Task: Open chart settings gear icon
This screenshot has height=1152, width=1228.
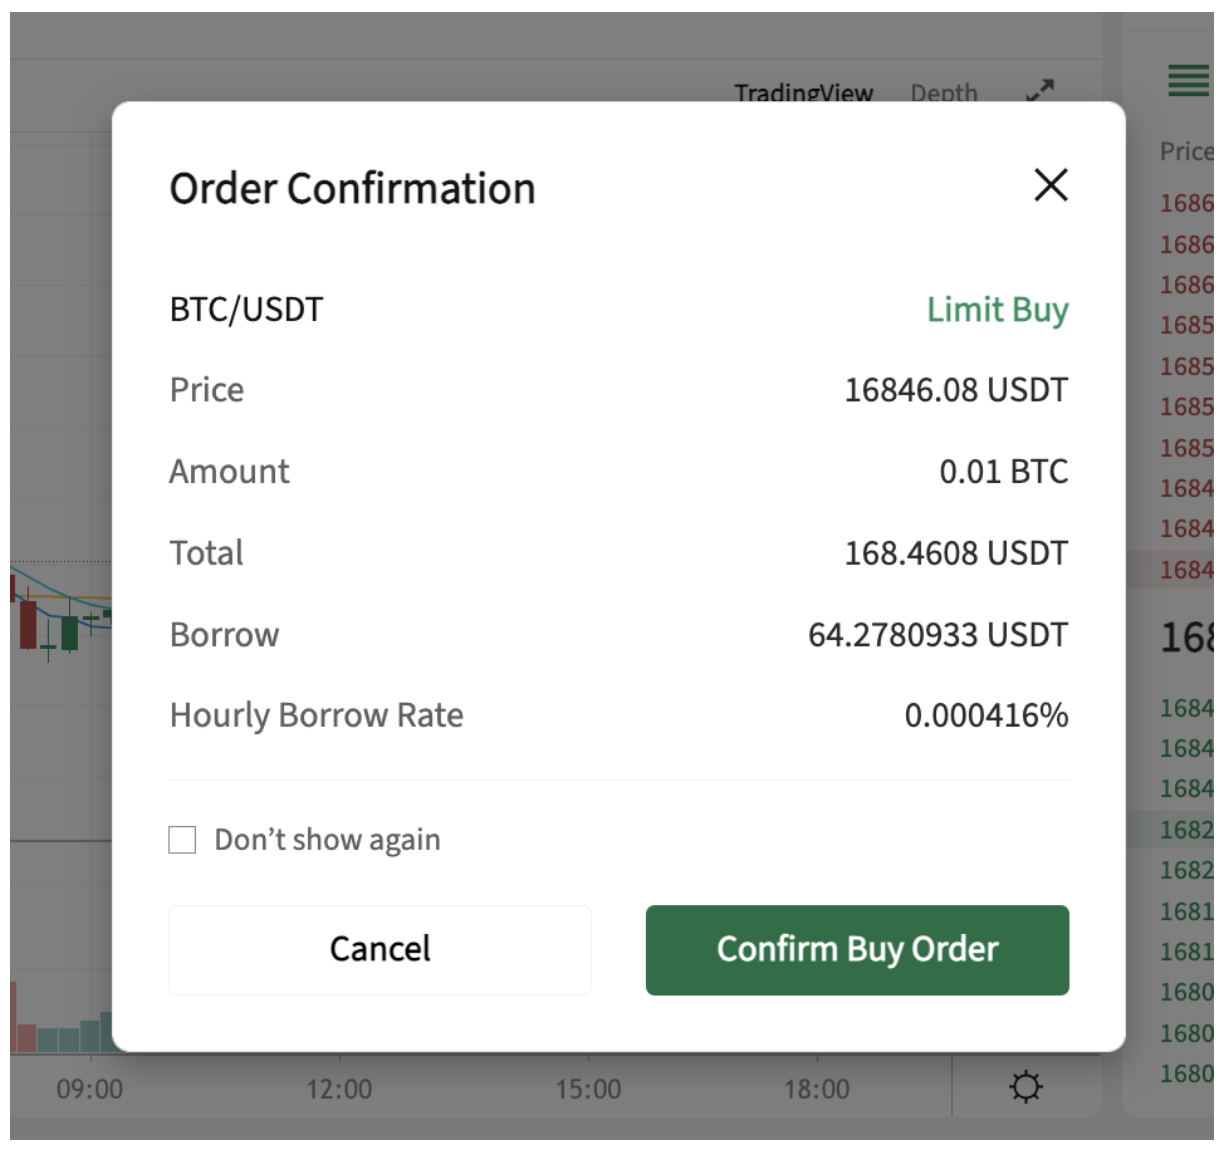Action: [x=1026, y=1086]
